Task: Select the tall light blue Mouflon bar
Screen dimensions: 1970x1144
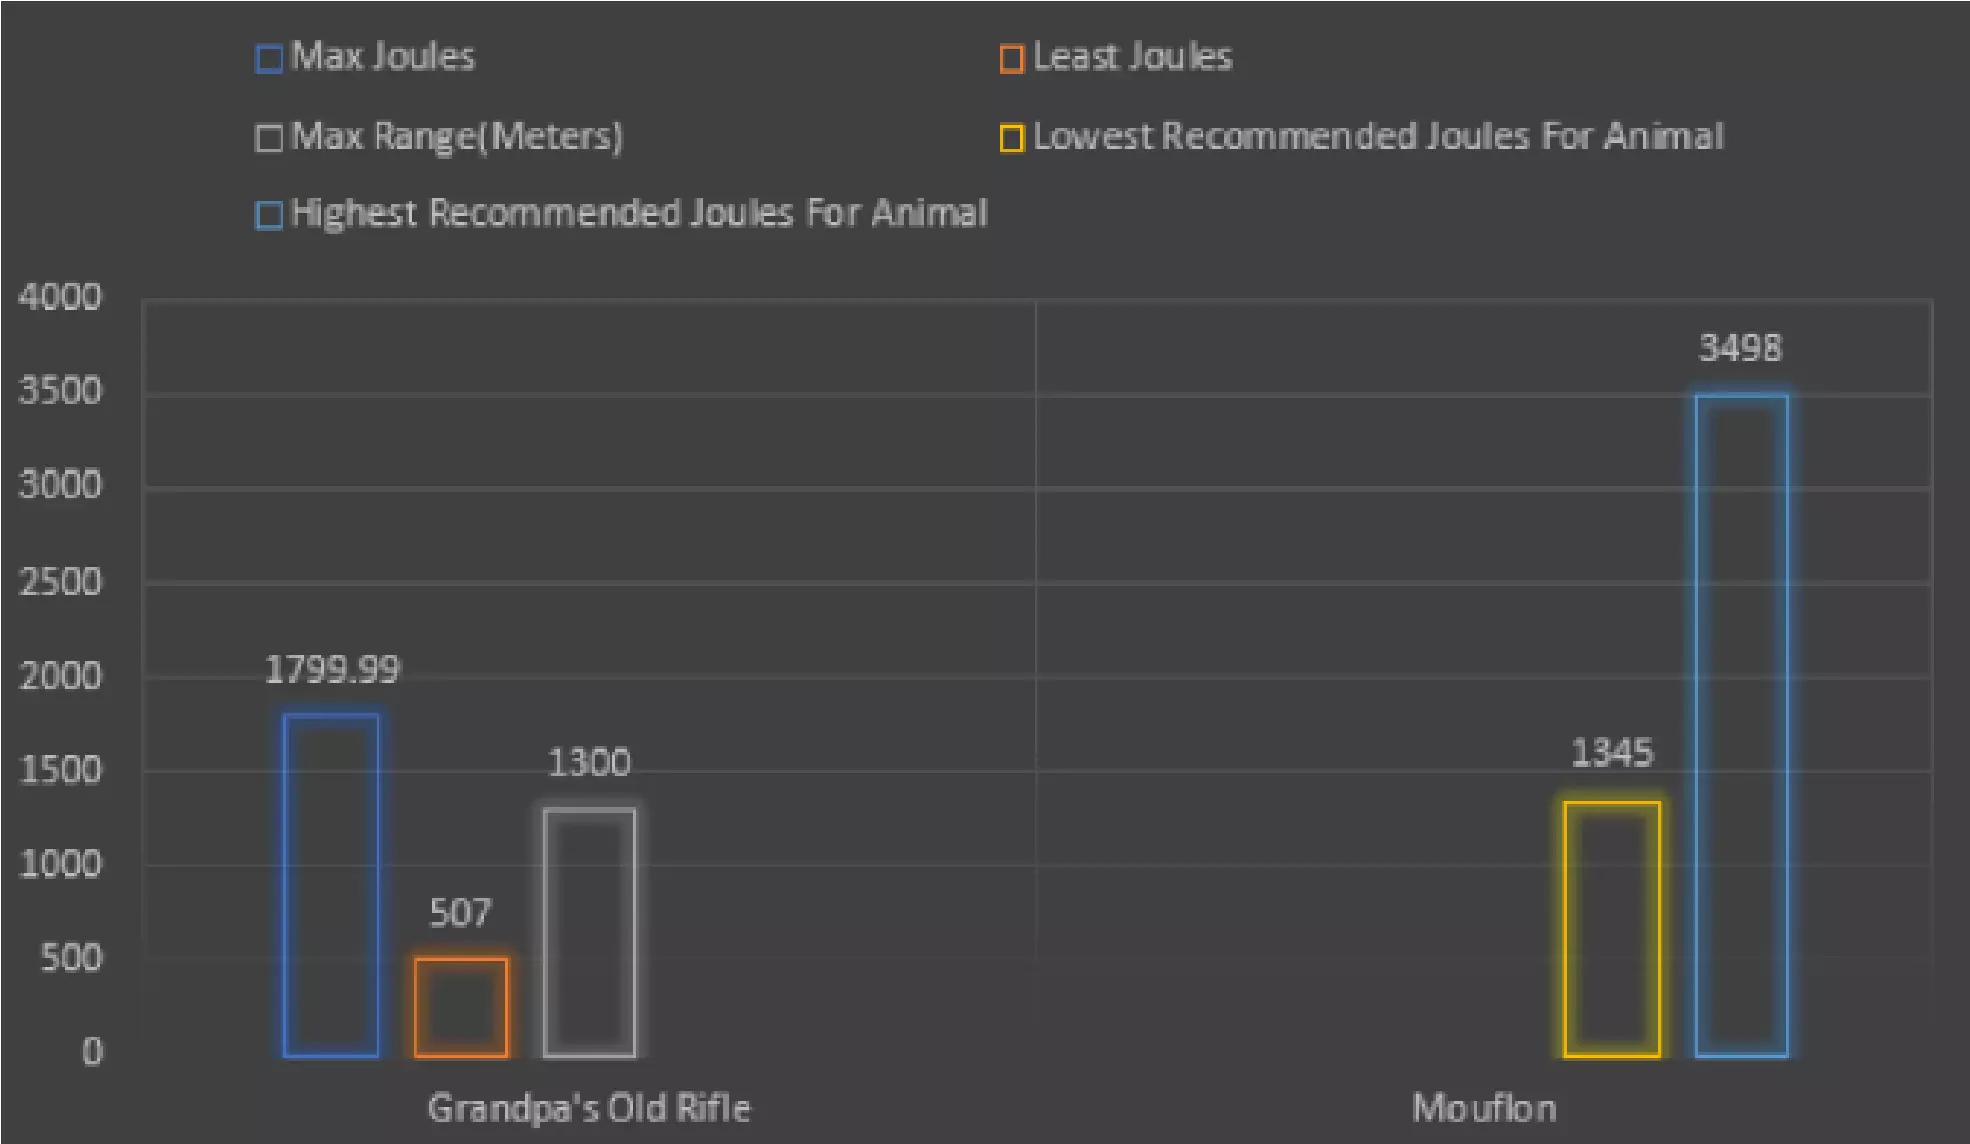Action: click(x=1741, y=725)
